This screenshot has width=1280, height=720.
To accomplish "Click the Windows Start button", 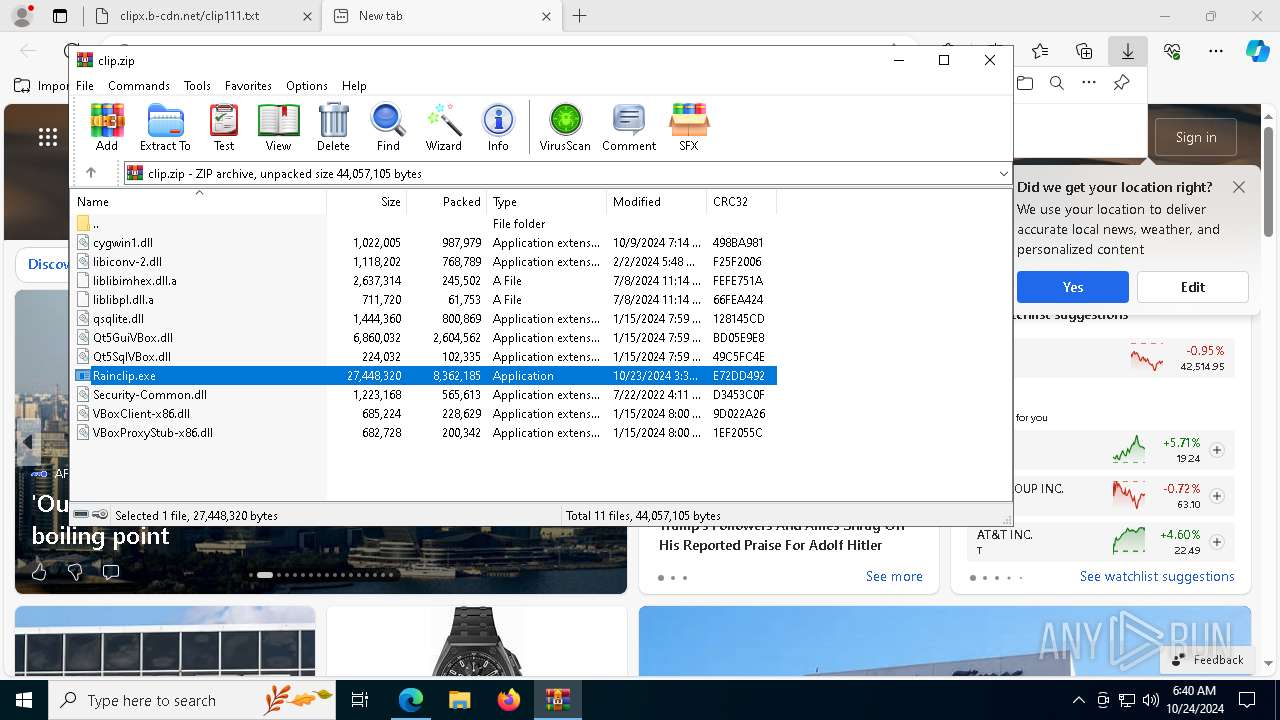I will click(x=24, y=700).
